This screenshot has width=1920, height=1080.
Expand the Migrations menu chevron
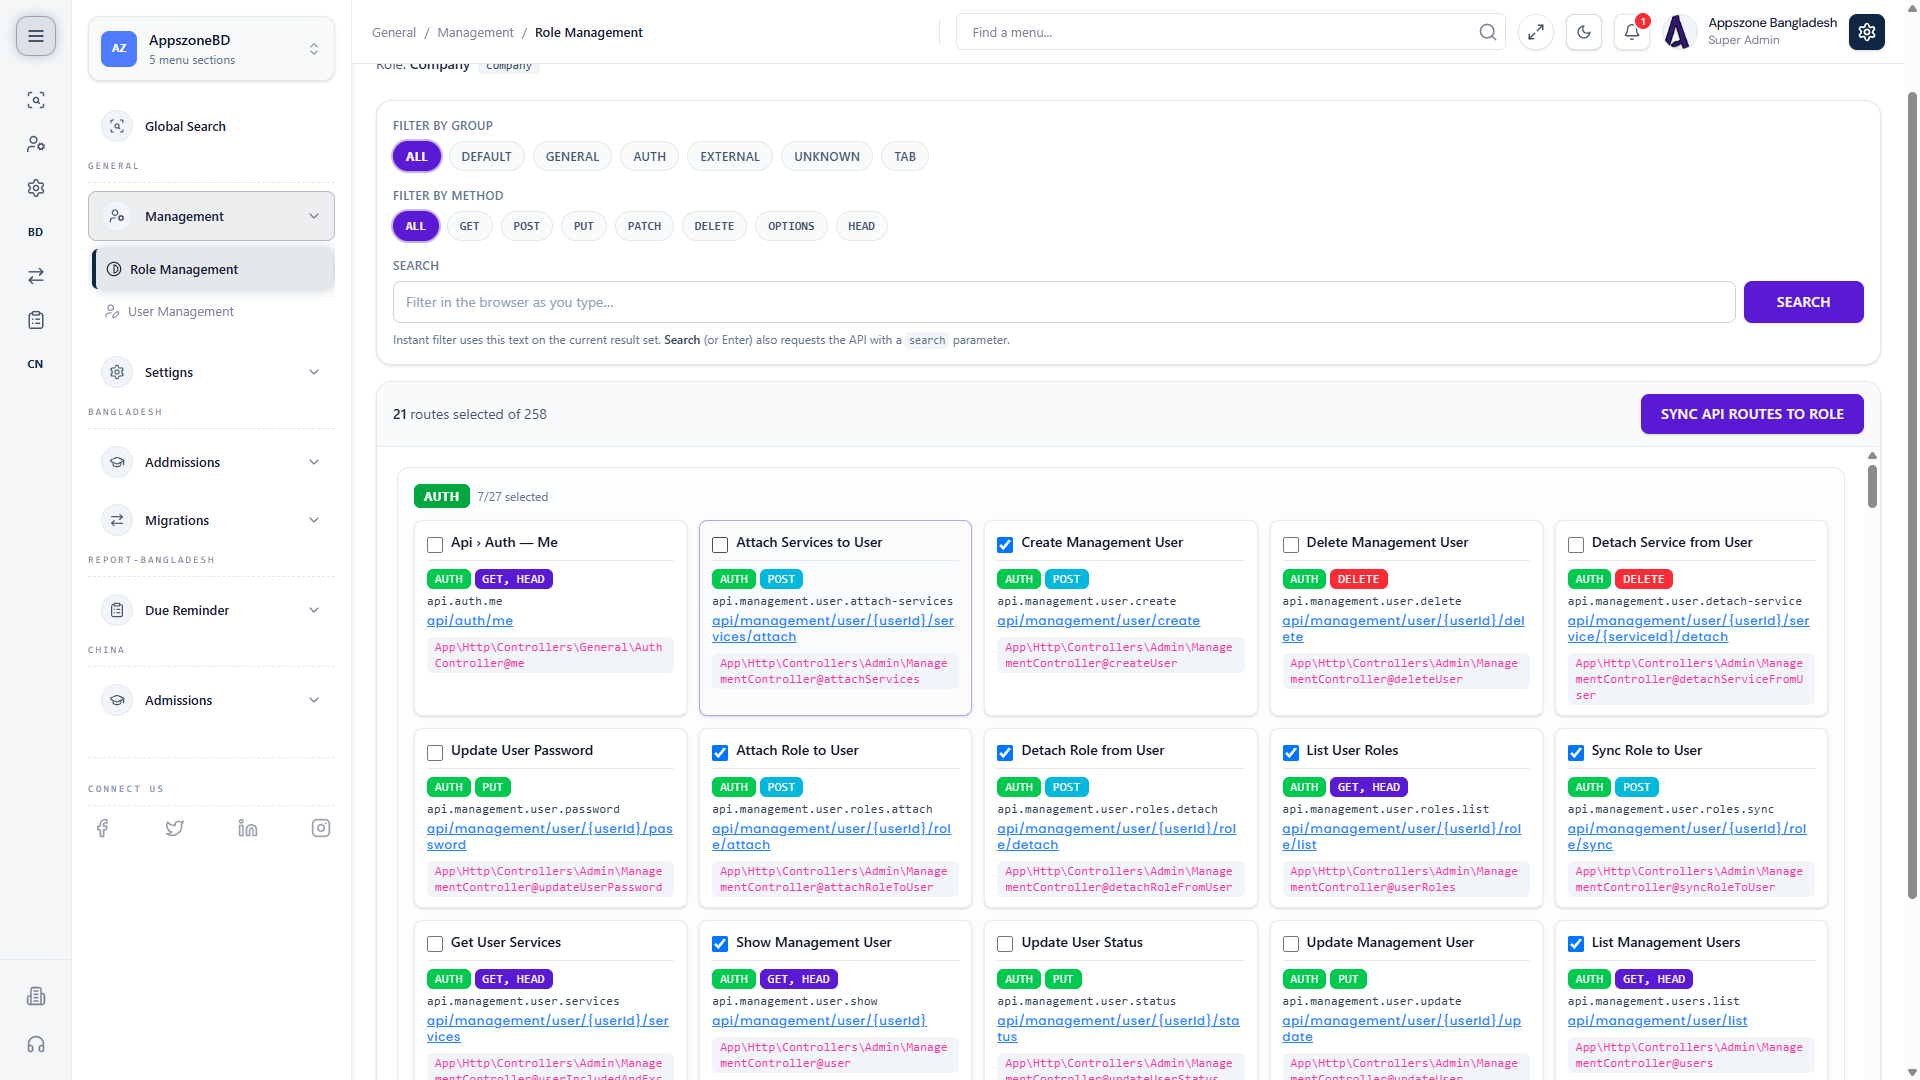314,520
